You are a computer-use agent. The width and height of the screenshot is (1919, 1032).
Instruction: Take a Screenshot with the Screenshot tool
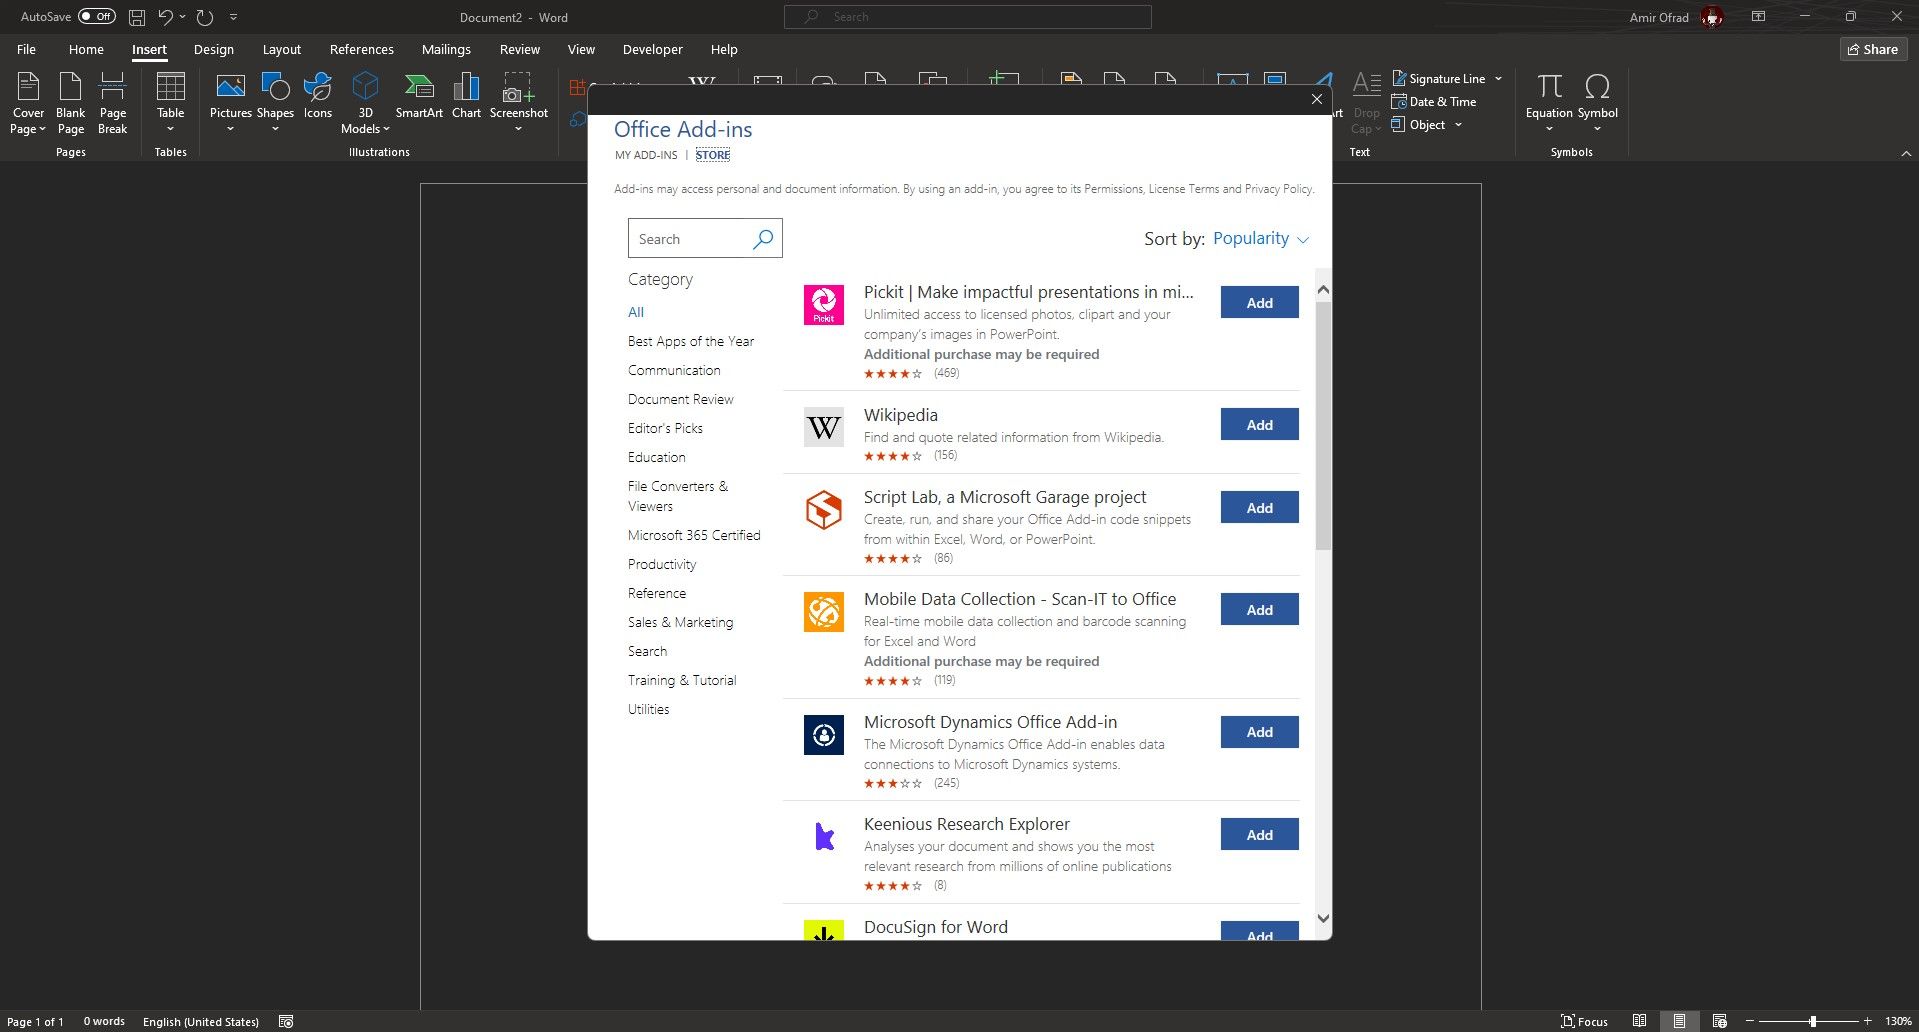[x=519, y=103]
